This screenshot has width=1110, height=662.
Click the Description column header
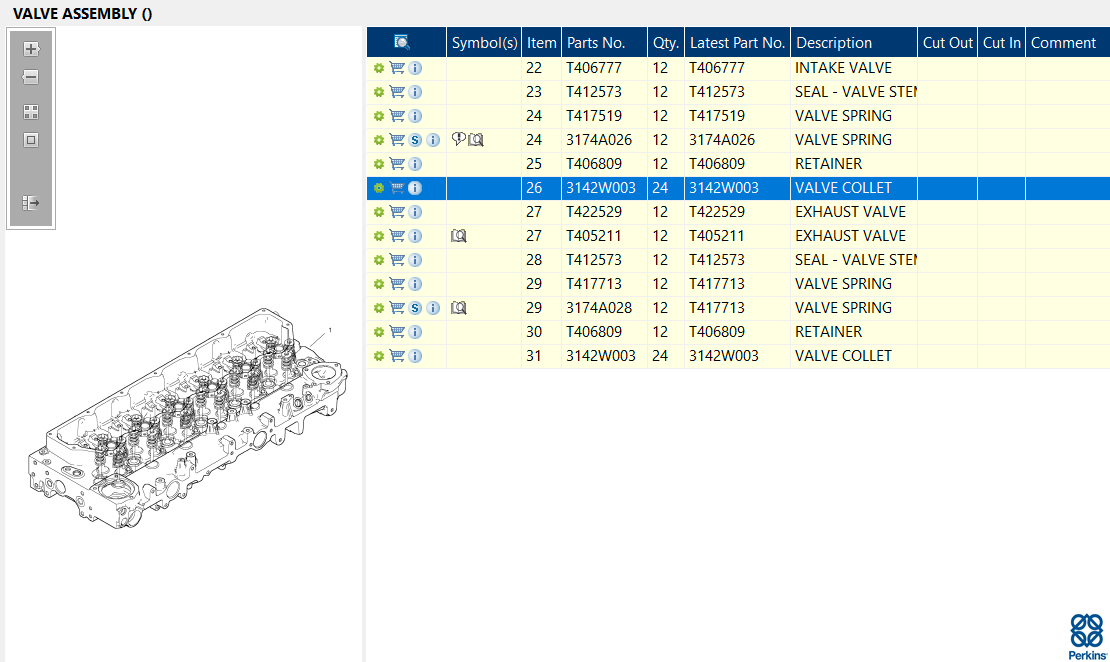834,43
